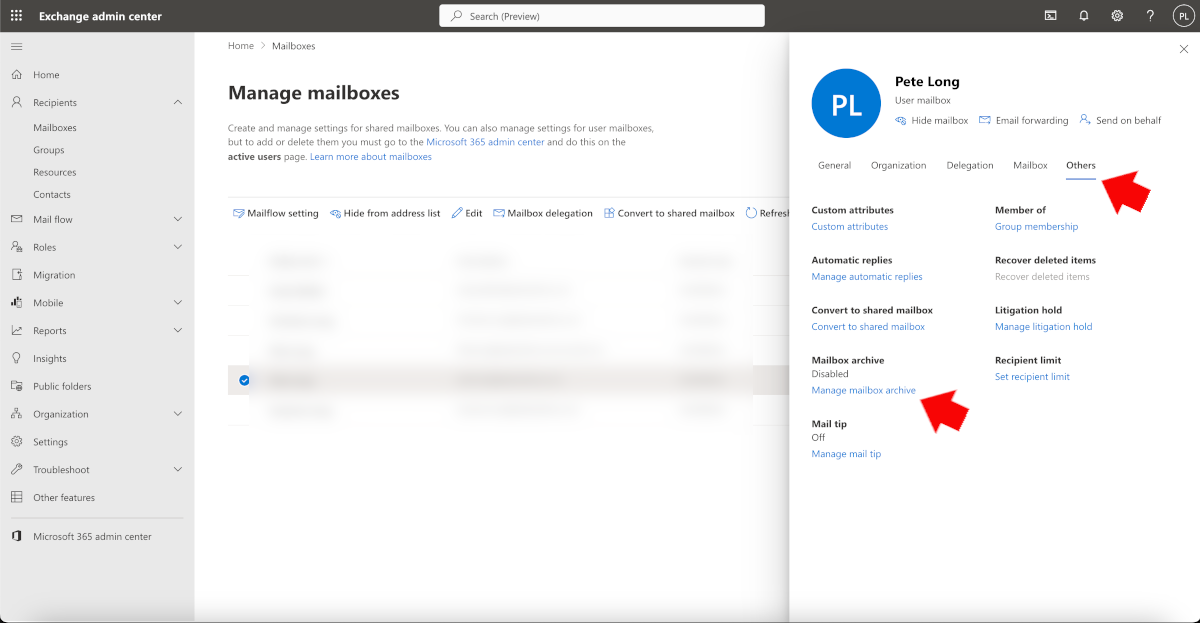The height and width of the screenshot is (623, 1200).
Task: Open Mailboxes under Recipients
Action: click(55, 128)
